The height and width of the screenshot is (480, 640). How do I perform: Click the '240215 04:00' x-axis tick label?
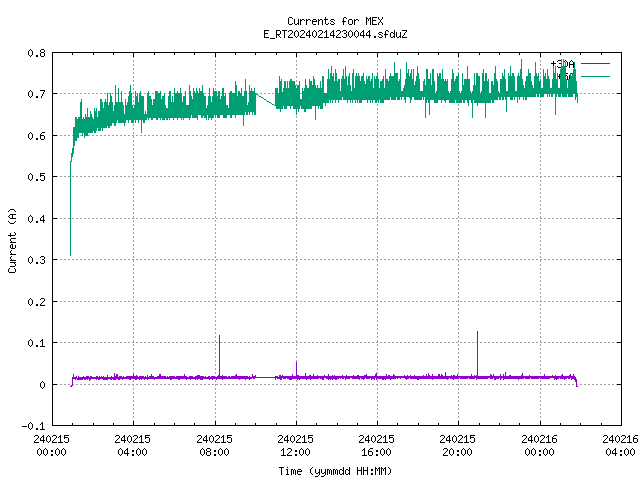(x=132, y=445)
